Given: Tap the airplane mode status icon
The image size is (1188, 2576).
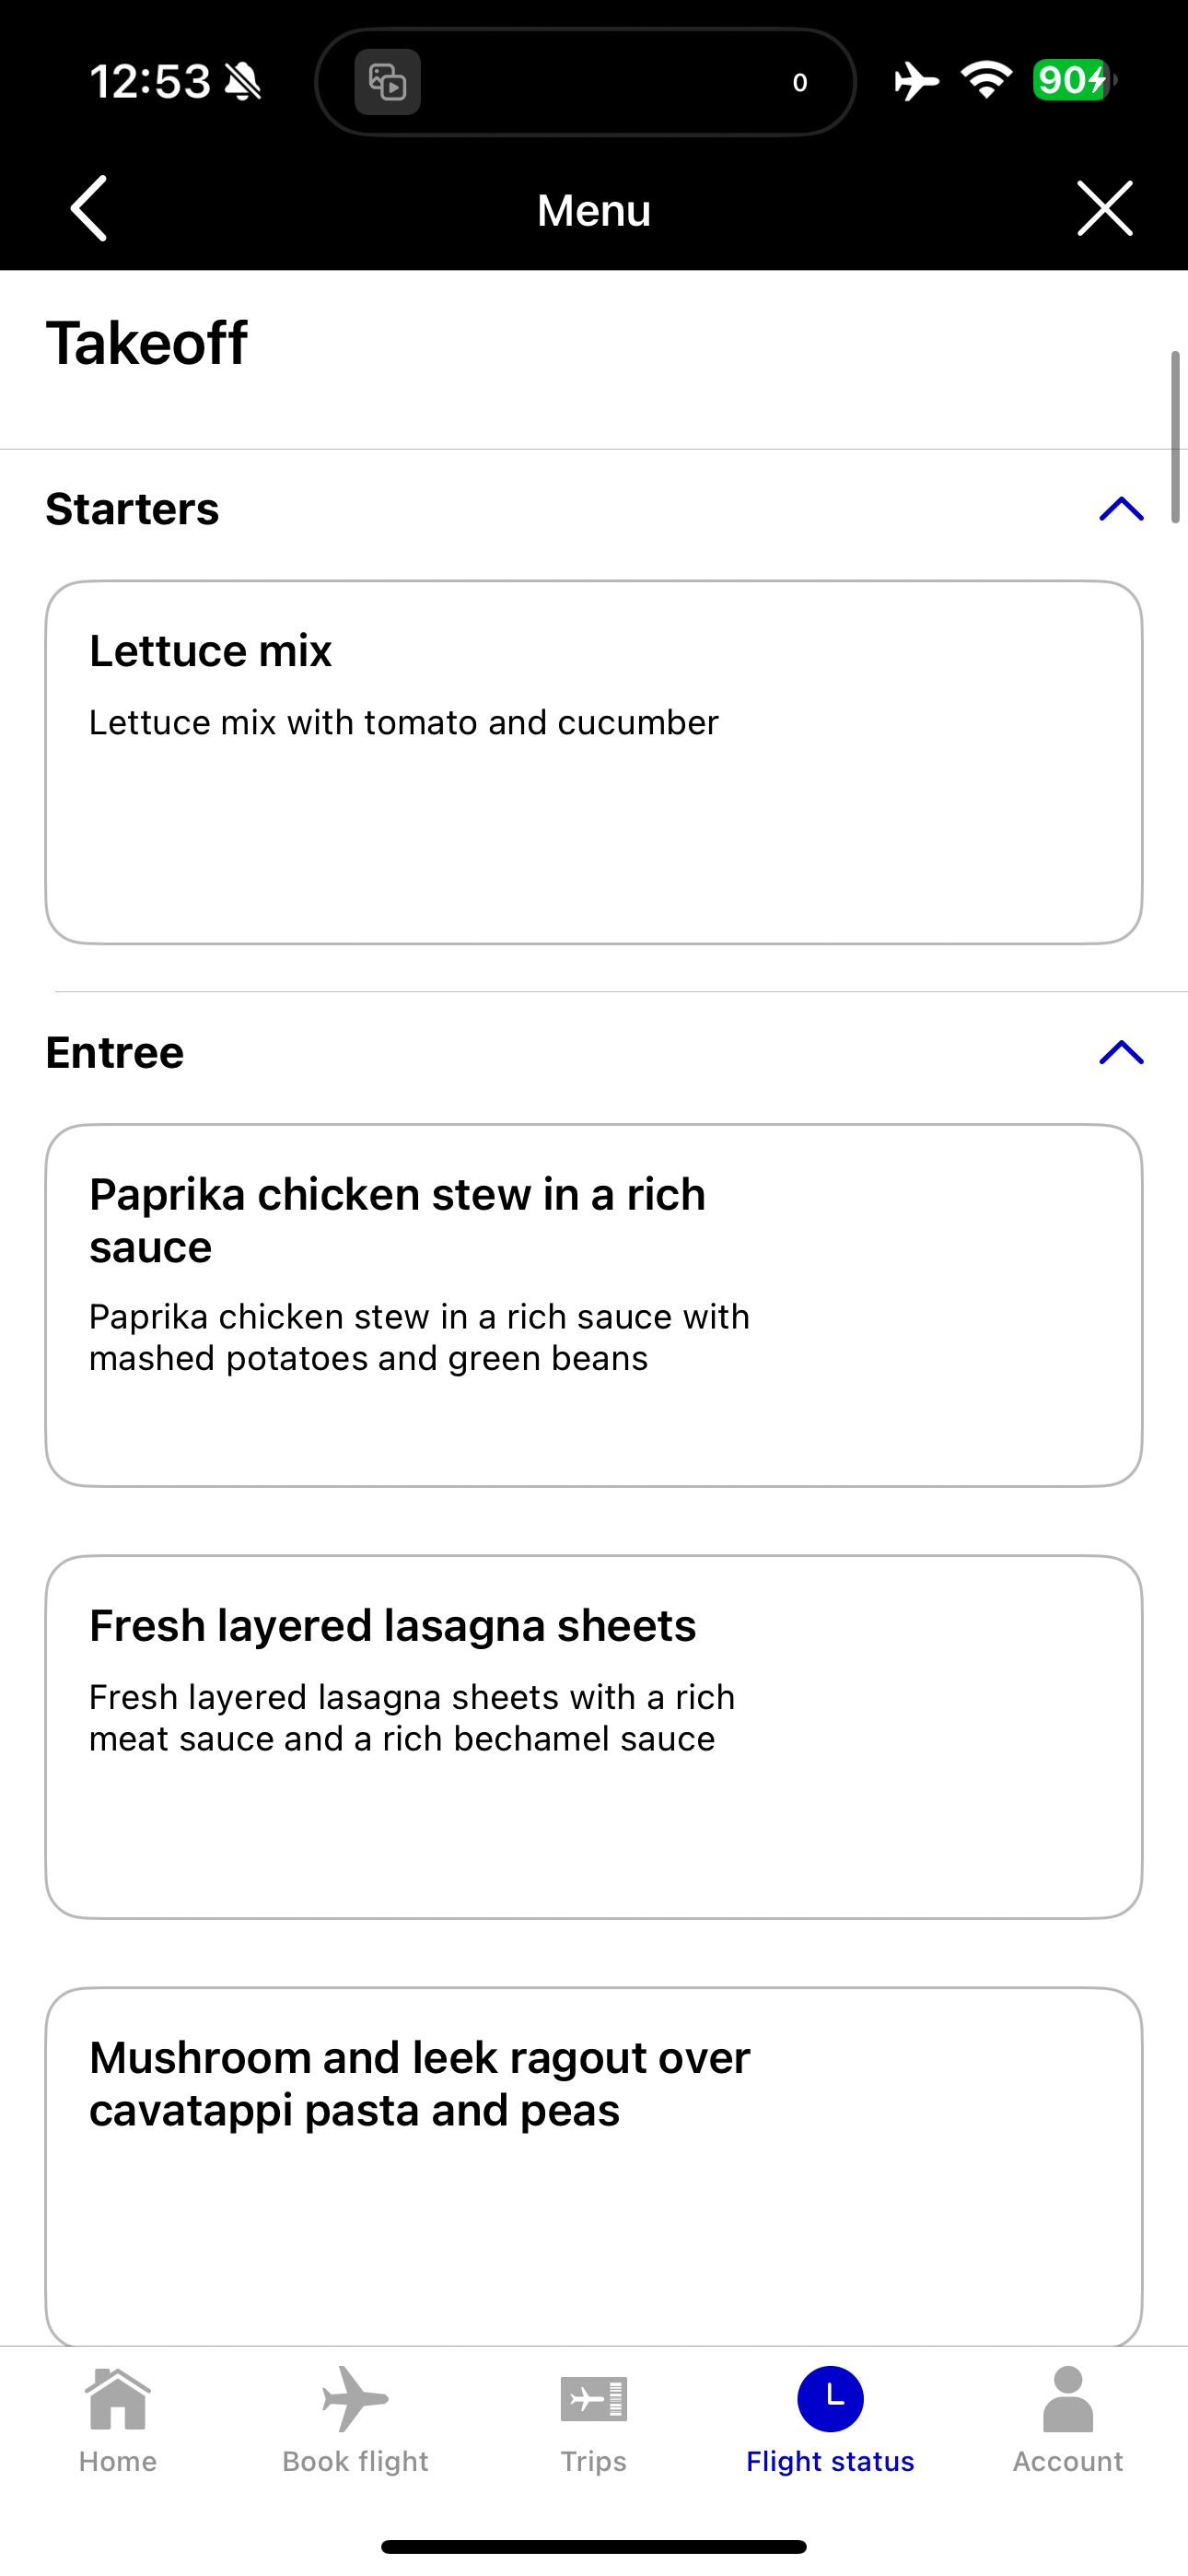Looking at the screenshot, I should click(x=916, y=81).
